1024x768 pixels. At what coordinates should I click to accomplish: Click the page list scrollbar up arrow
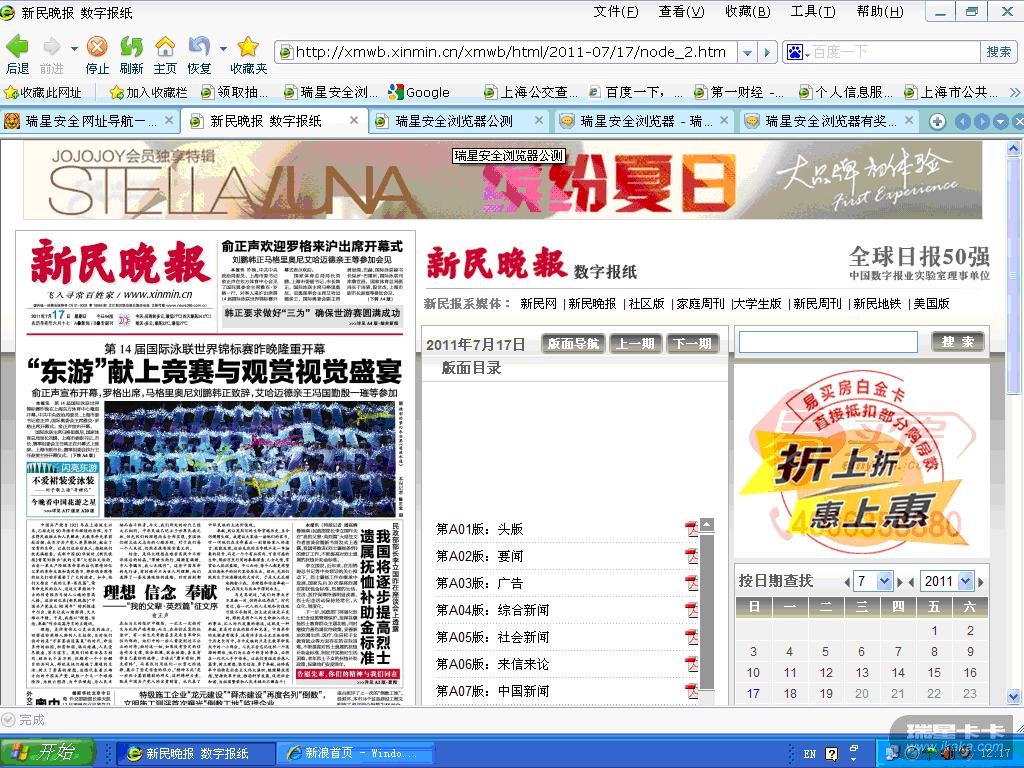coord(707,526)
